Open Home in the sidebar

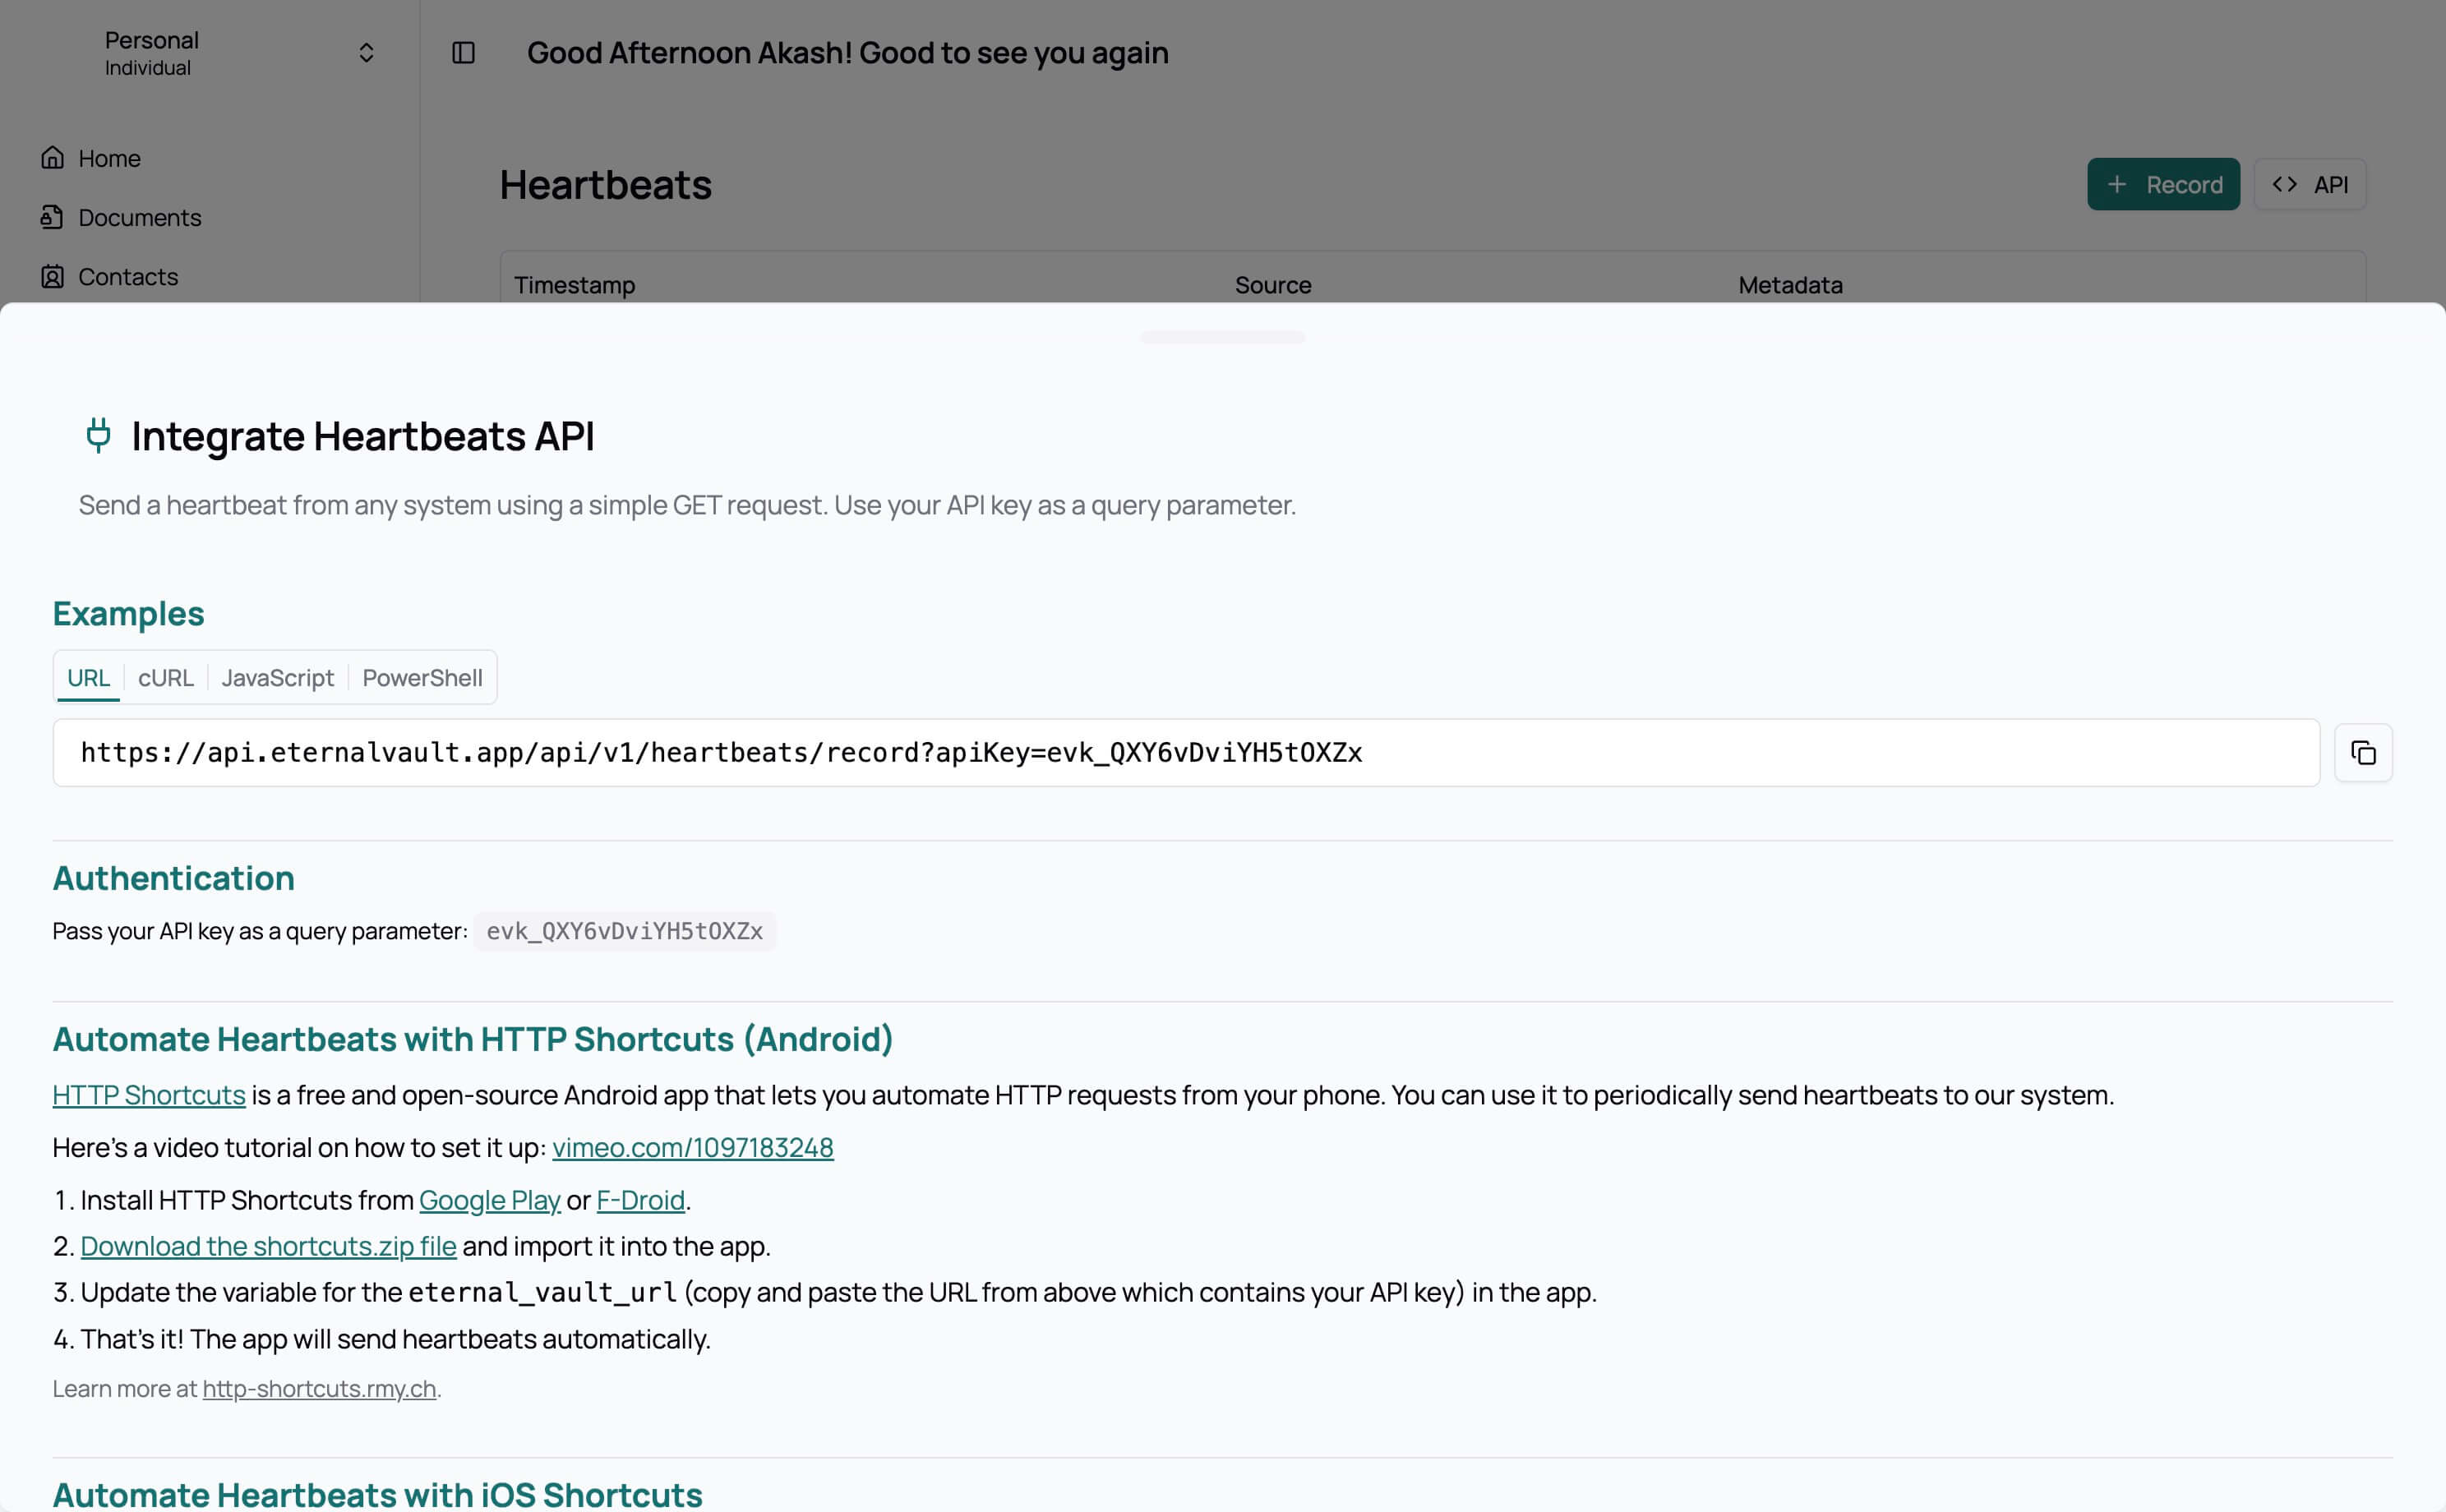point(109,158)
